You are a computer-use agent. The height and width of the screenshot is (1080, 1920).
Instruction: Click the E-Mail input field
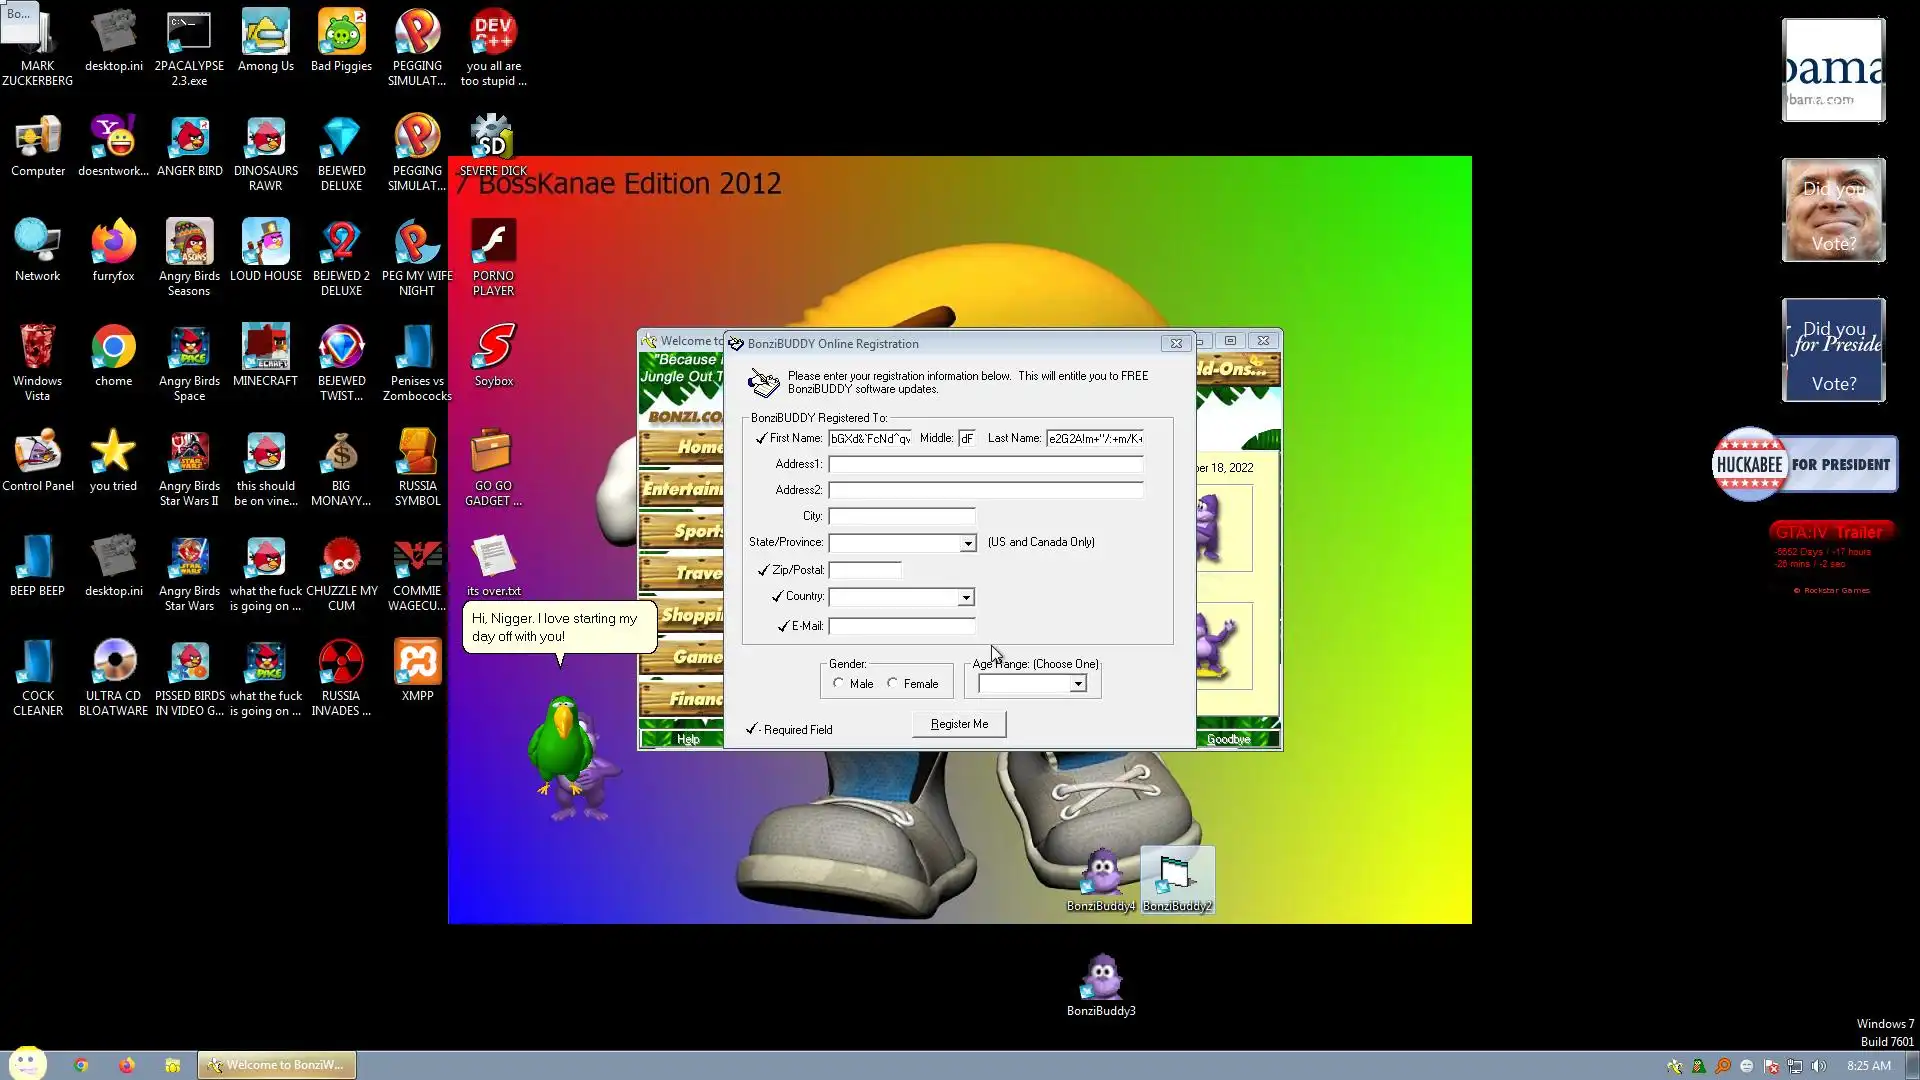901,626
